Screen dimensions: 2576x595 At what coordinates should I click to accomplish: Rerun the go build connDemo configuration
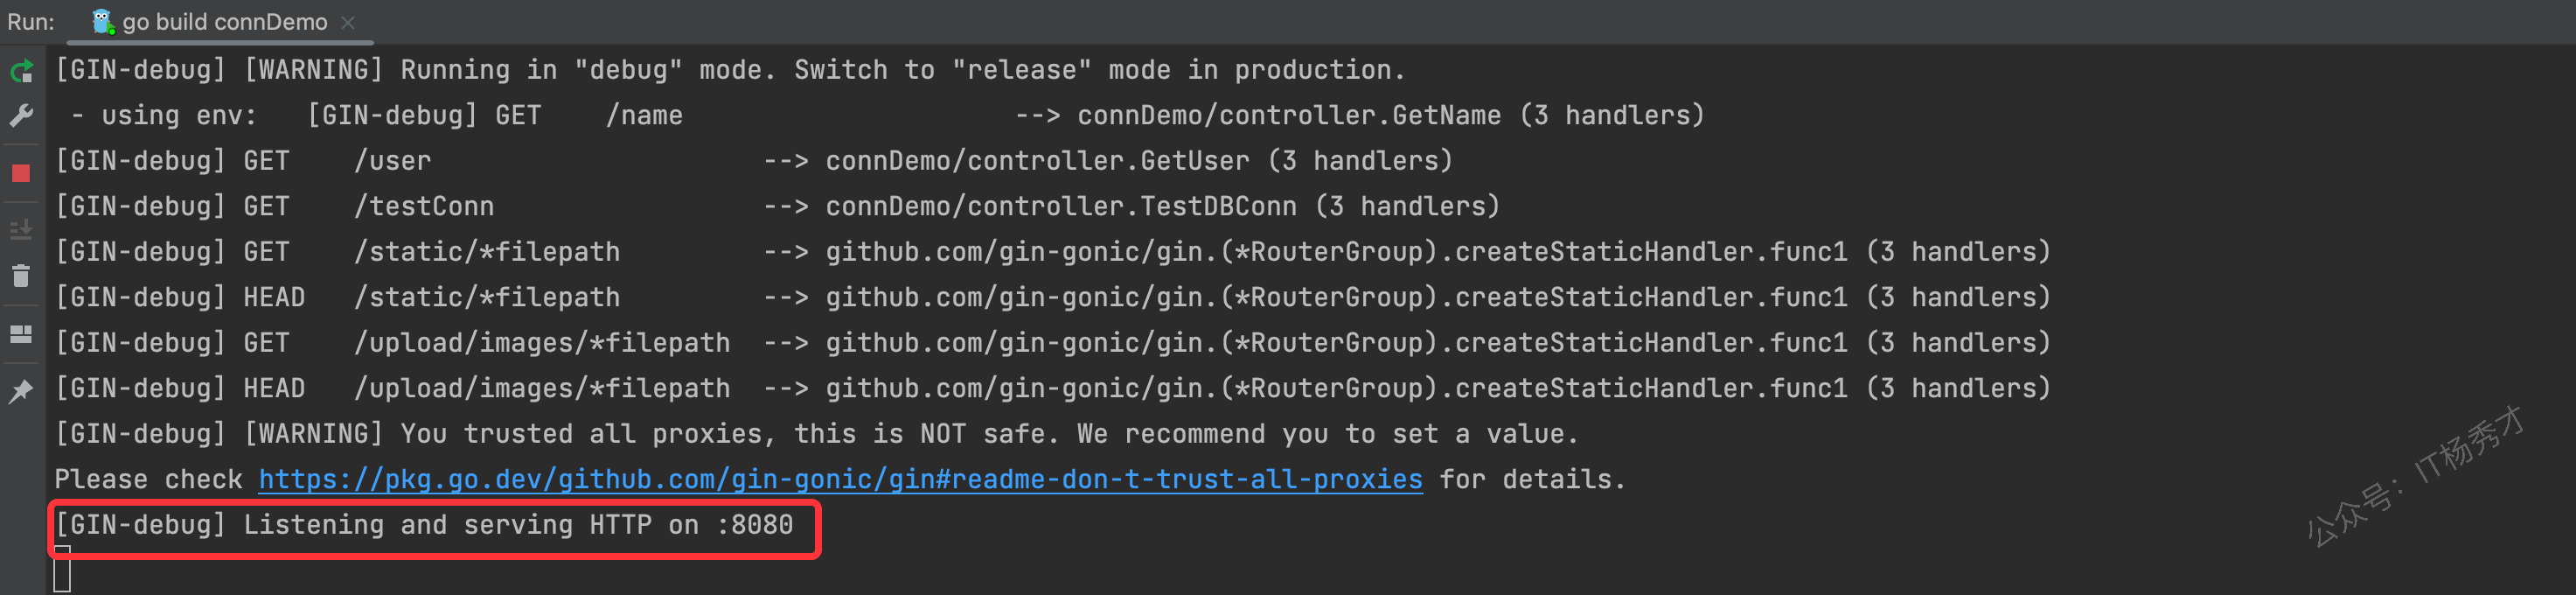click(x=21, y=71)
